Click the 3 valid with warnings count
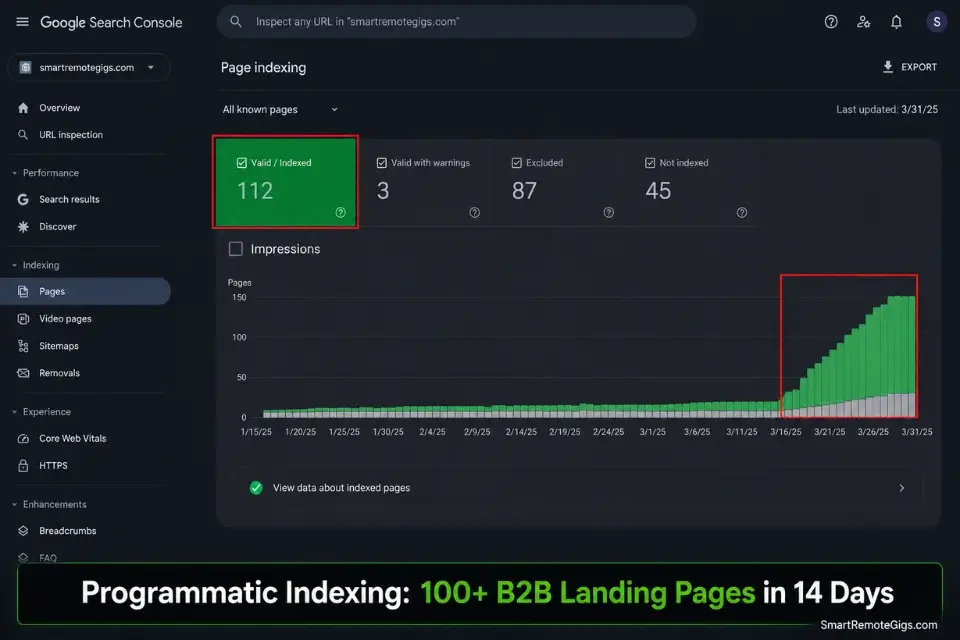The image size is (960, 640). pyautogui.click(x=383, y=191)
